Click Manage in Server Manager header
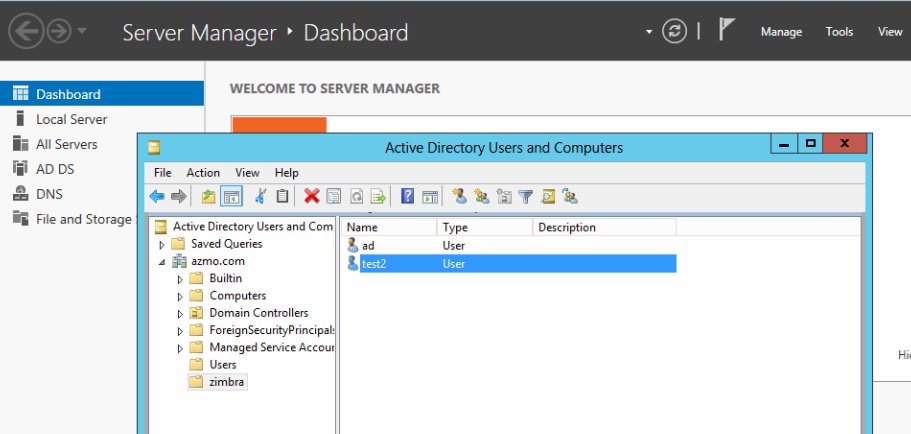Viewport: 911px width, 434px height. click(x=781, y=32)
